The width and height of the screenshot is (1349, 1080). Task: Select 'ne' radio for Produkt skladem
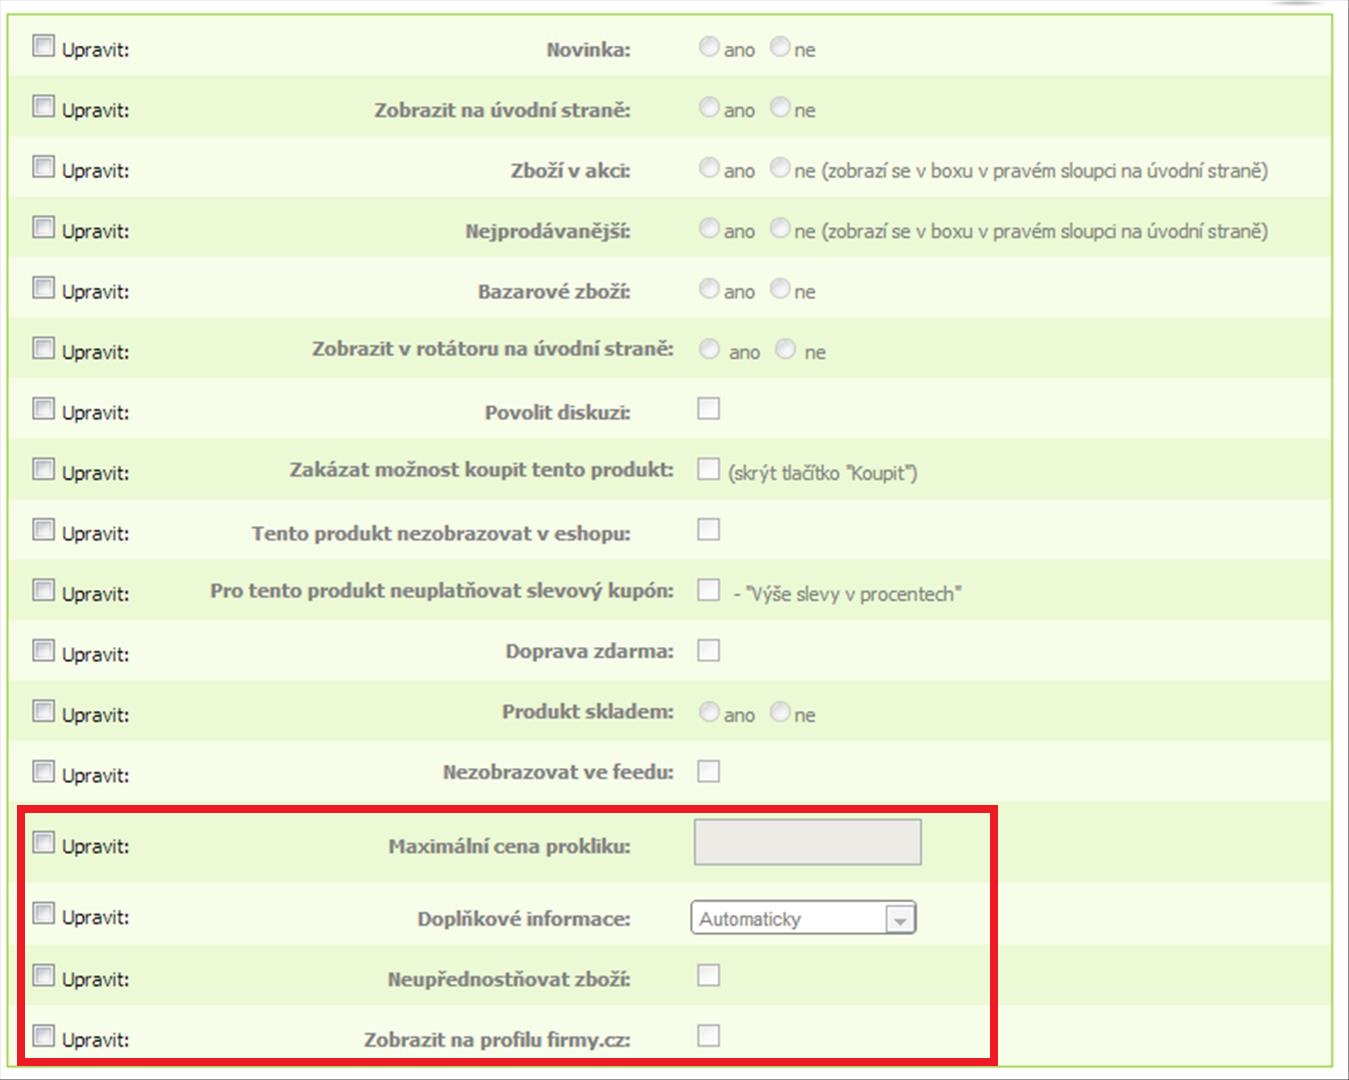[x=780, y=712]
